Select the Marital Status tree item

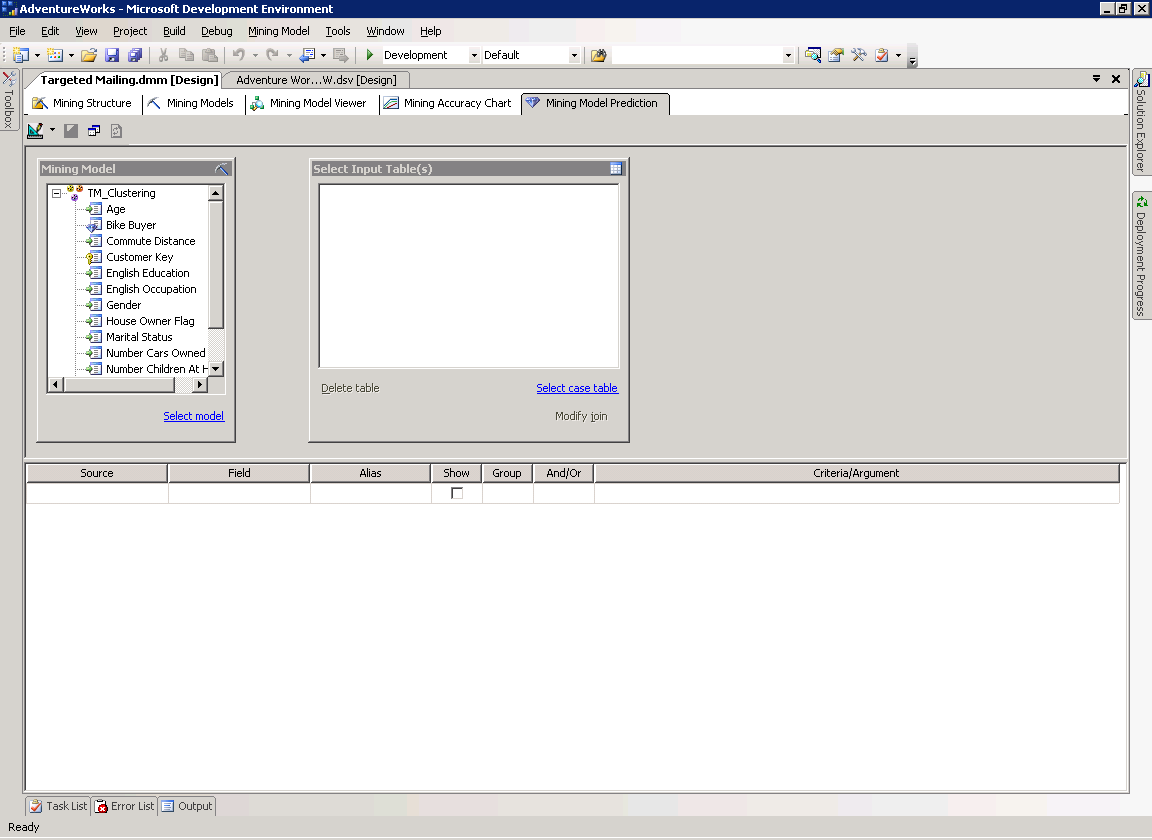click(x=139, y=337)
